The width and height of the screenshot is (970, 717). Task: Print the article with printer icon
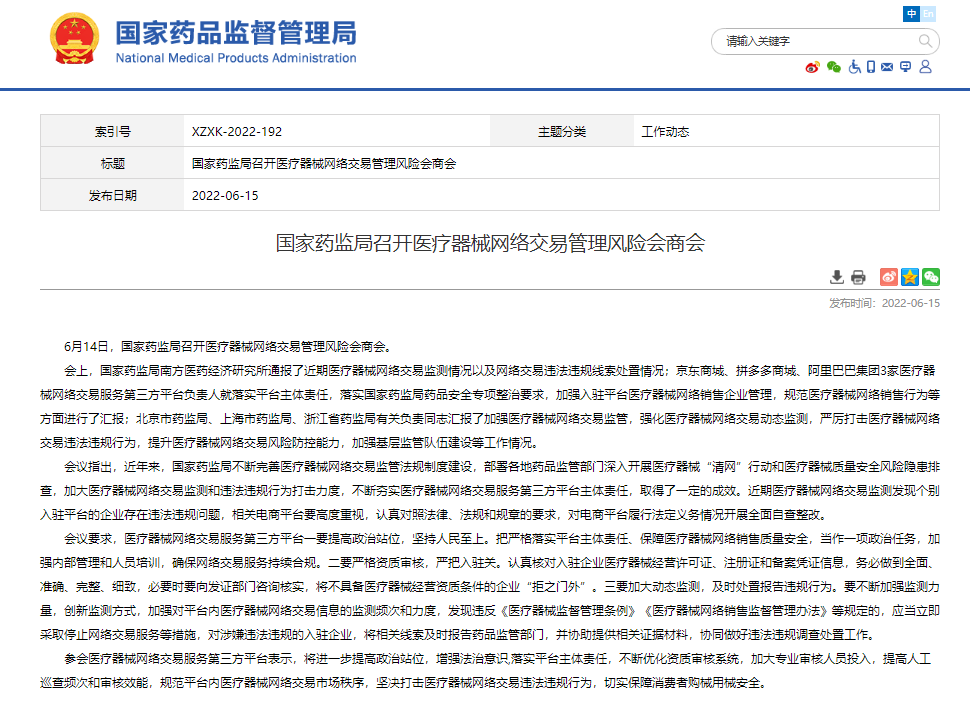click(x=858, y=277)
